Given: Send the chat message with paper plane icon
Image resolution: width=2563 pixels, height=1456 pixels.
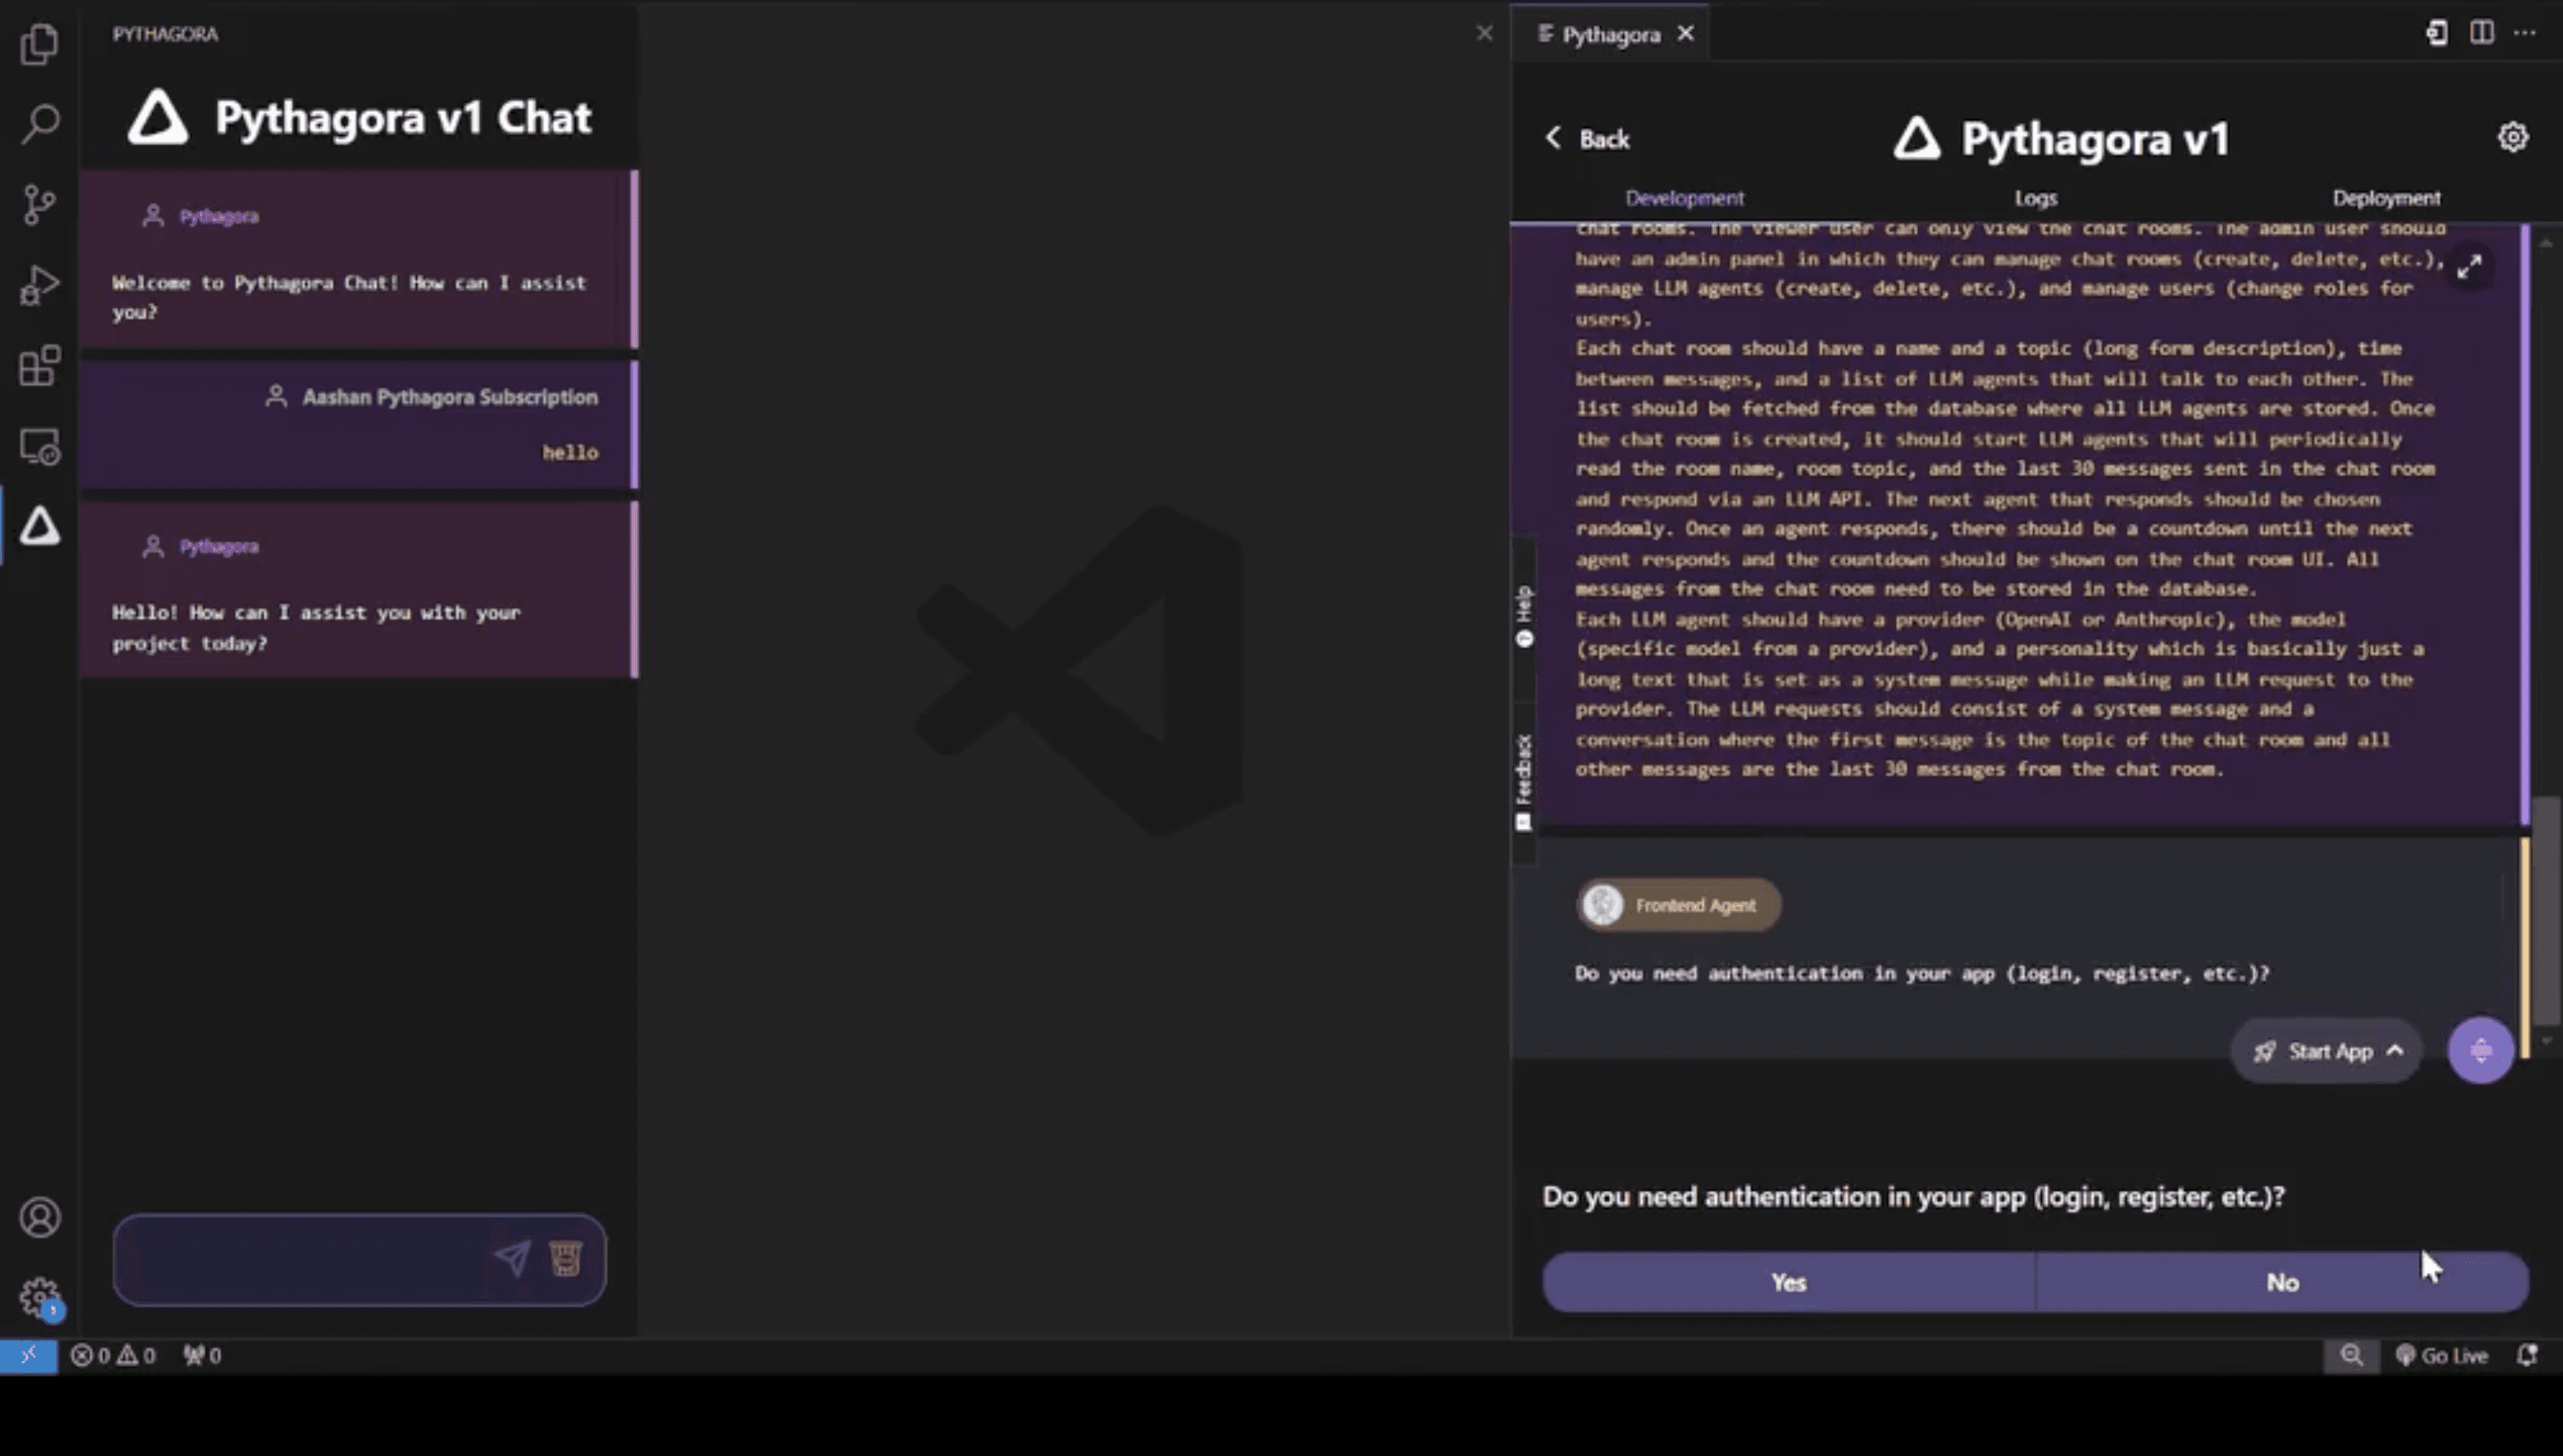Looking at the screenshot, I should [x=512, y=1258].
